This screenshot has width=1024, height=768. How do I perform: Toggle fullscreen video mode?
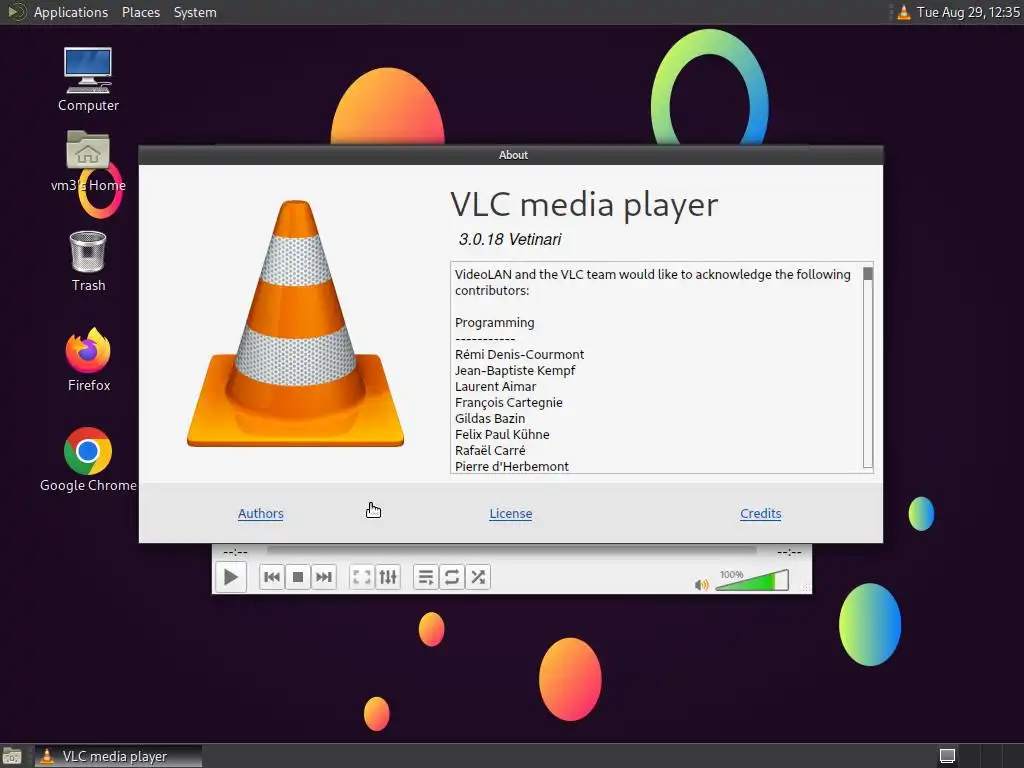coord(362,577)
